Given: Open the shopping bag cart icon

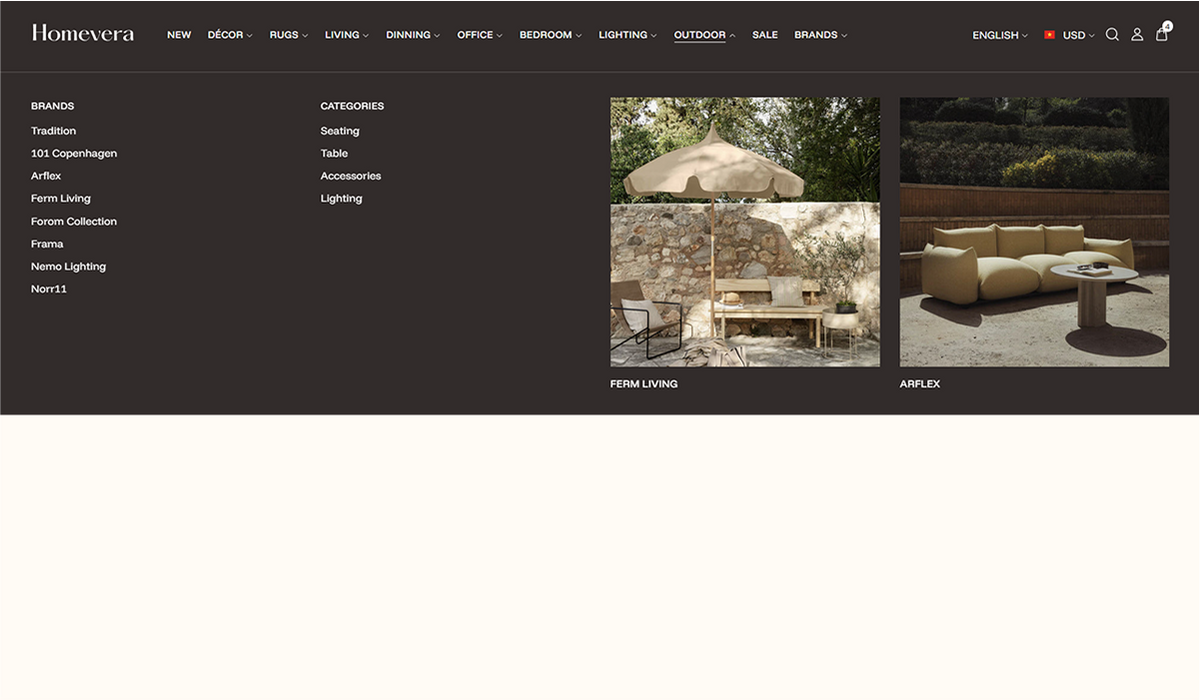Looking at the screenshot, I should tap(1161, 35).
